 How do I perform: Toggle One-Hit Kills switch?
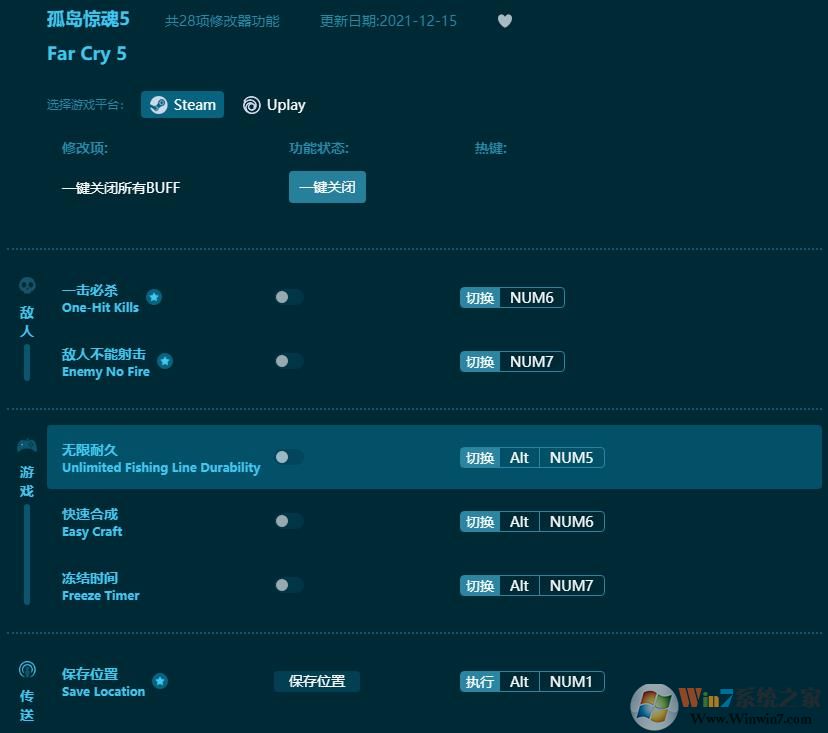pyautogui.click(x=289, y=297)
